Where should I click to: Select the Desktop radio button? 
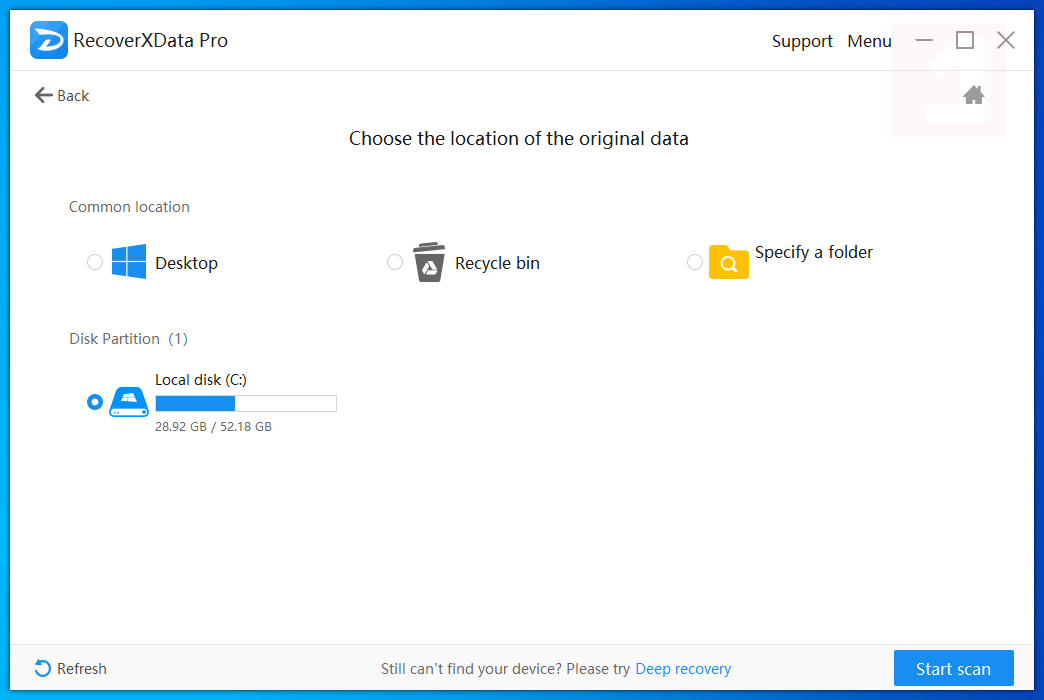click(95, 262)
